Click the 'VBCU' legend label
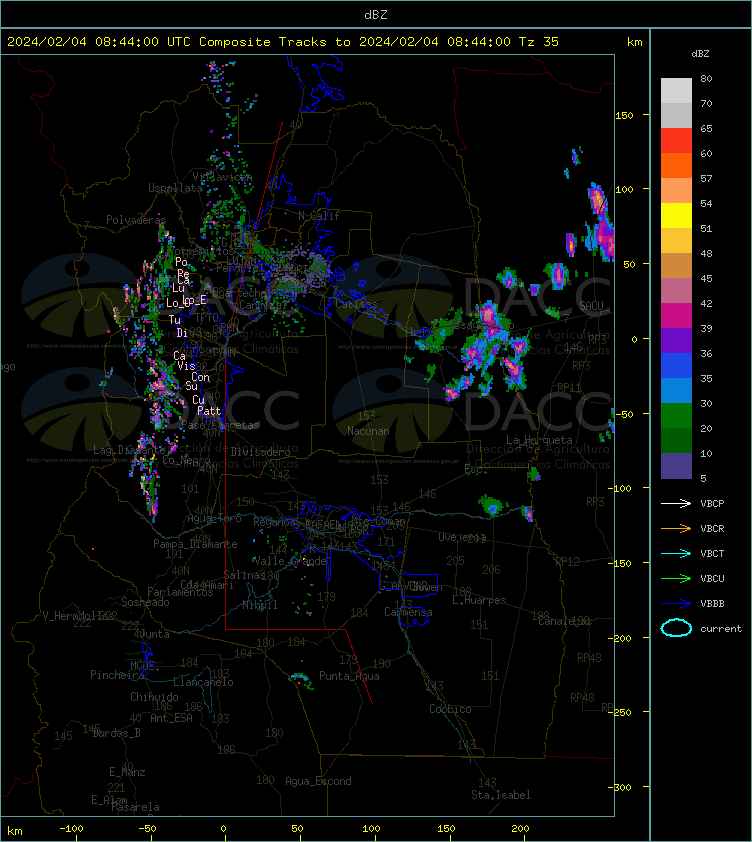752x842 pixels. tap(712, 579)
